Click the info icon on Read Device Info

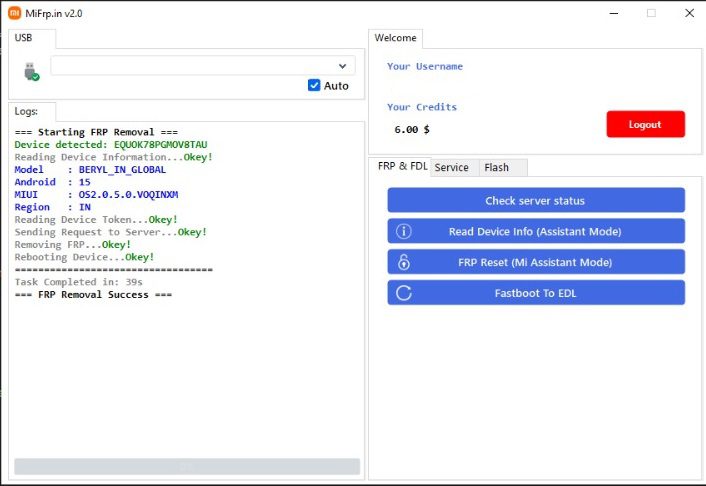[x=404, y=231]
